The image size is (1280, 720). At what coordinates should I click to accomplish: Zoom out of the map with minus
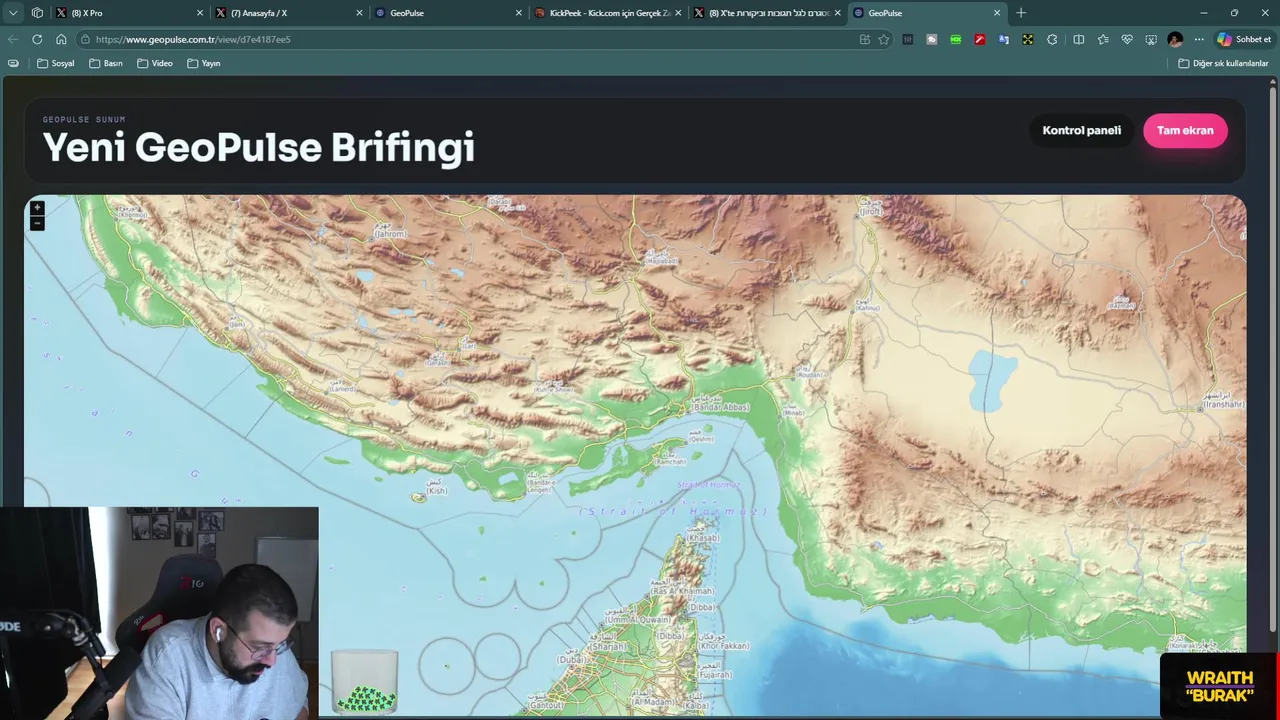[37, 223]
